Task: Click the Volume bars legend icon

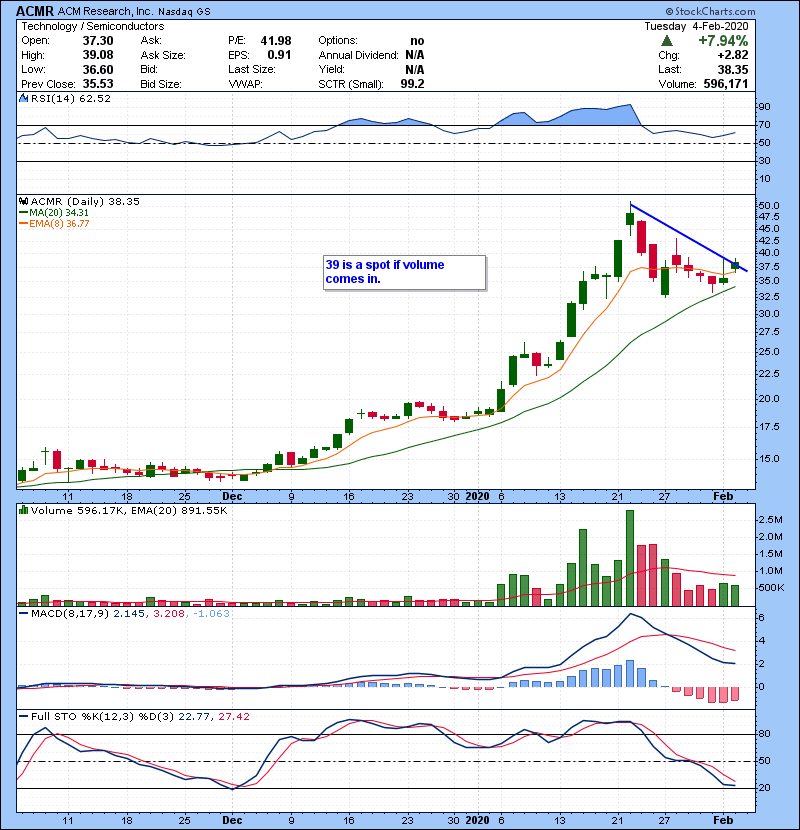Action: [23, 510]
